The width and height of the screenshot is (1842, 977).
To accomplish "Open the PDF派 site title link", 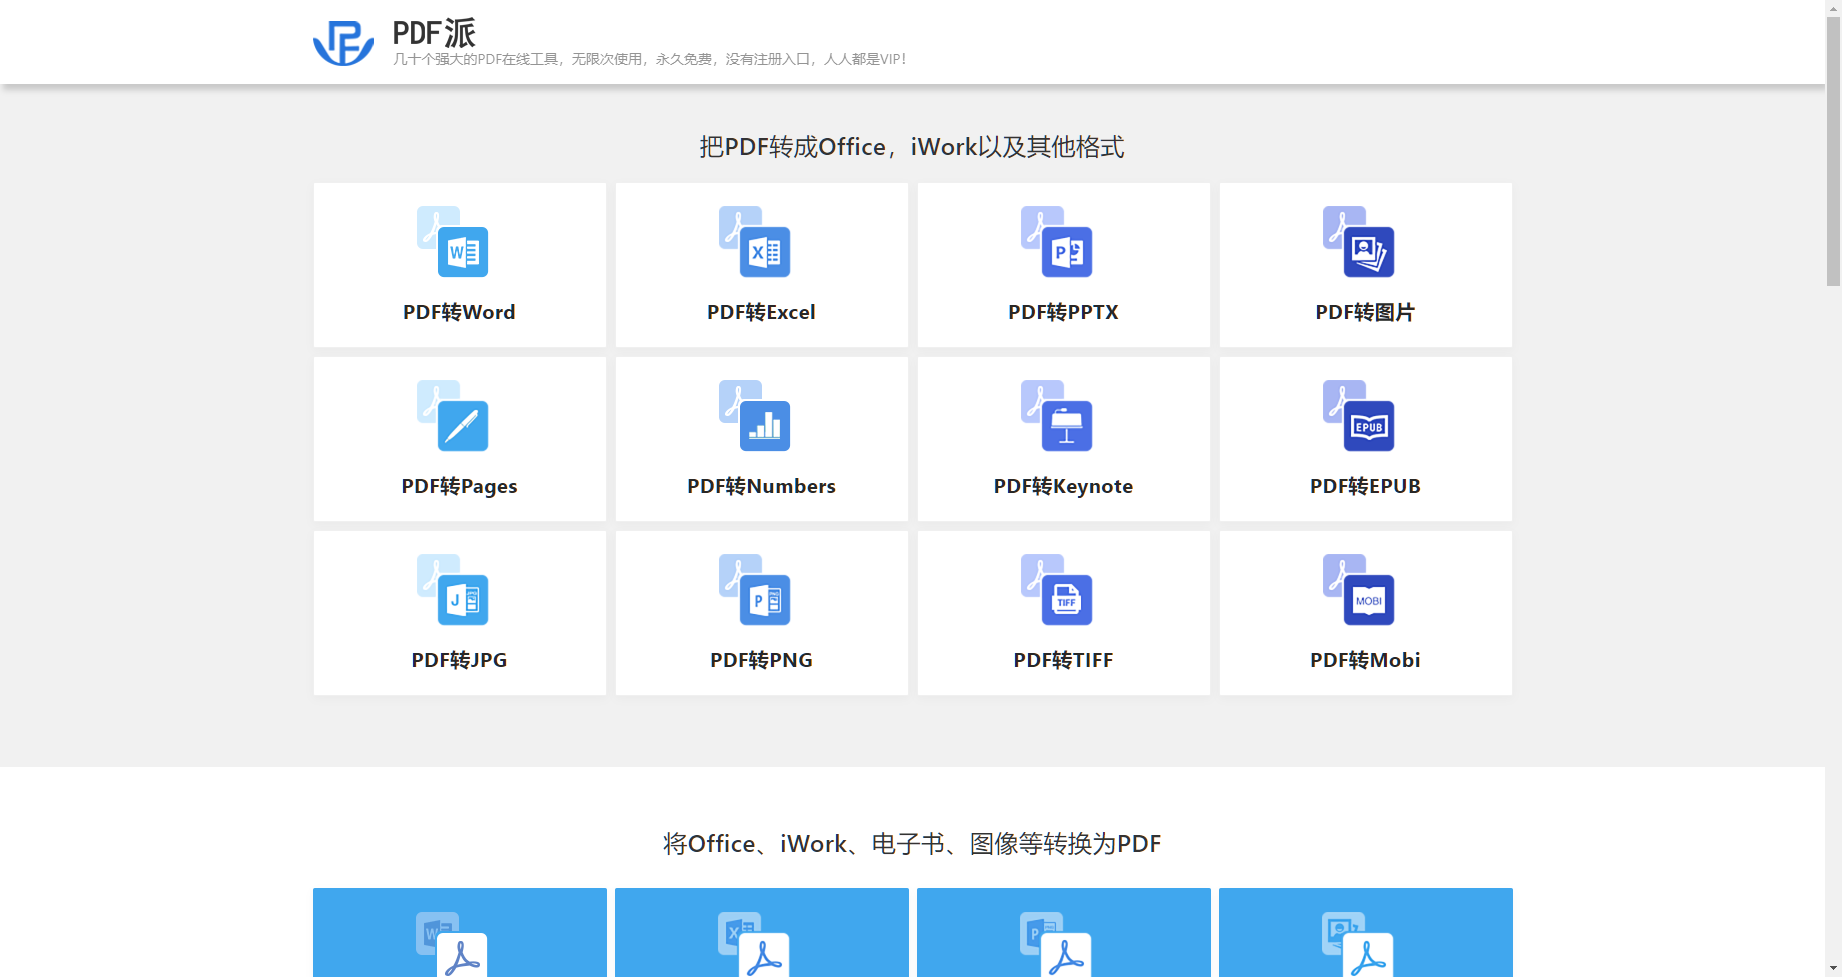I will click(x=434, y=33).
